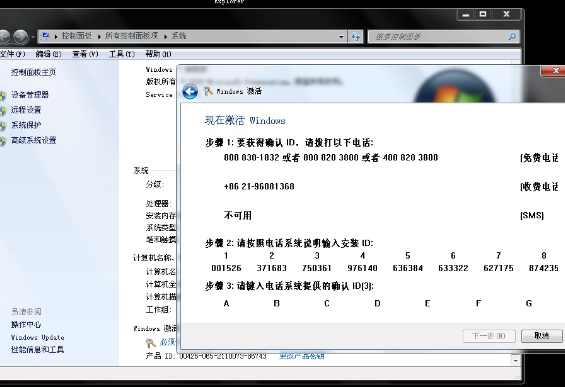Click the Windows Activation key icon in dialog header
The image size is (565, 387).
208,91
